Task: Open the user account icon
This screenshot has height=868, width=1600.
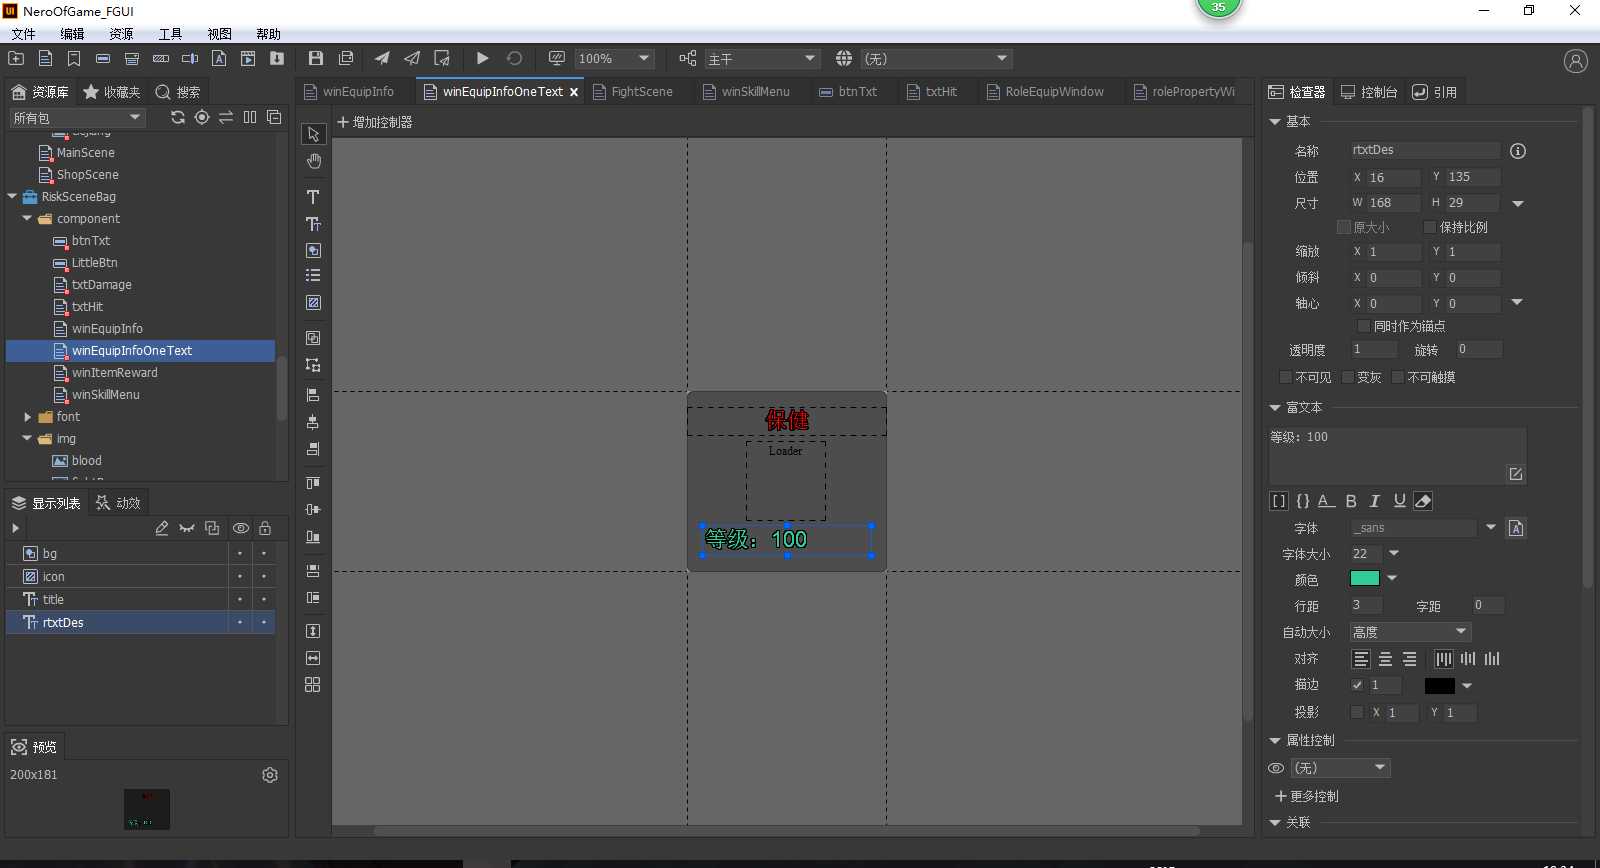Action: tap(1575, 61)
